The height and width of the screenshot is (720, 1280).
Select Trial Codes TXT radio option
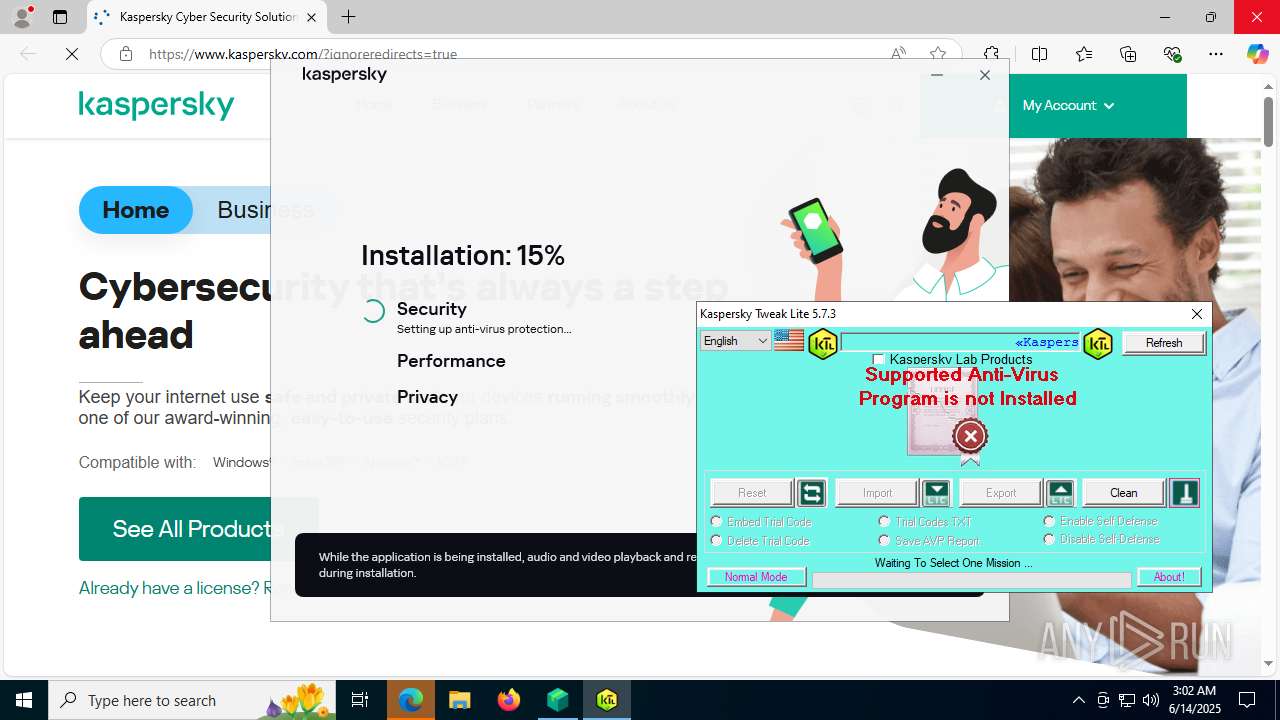coord(884,521)
